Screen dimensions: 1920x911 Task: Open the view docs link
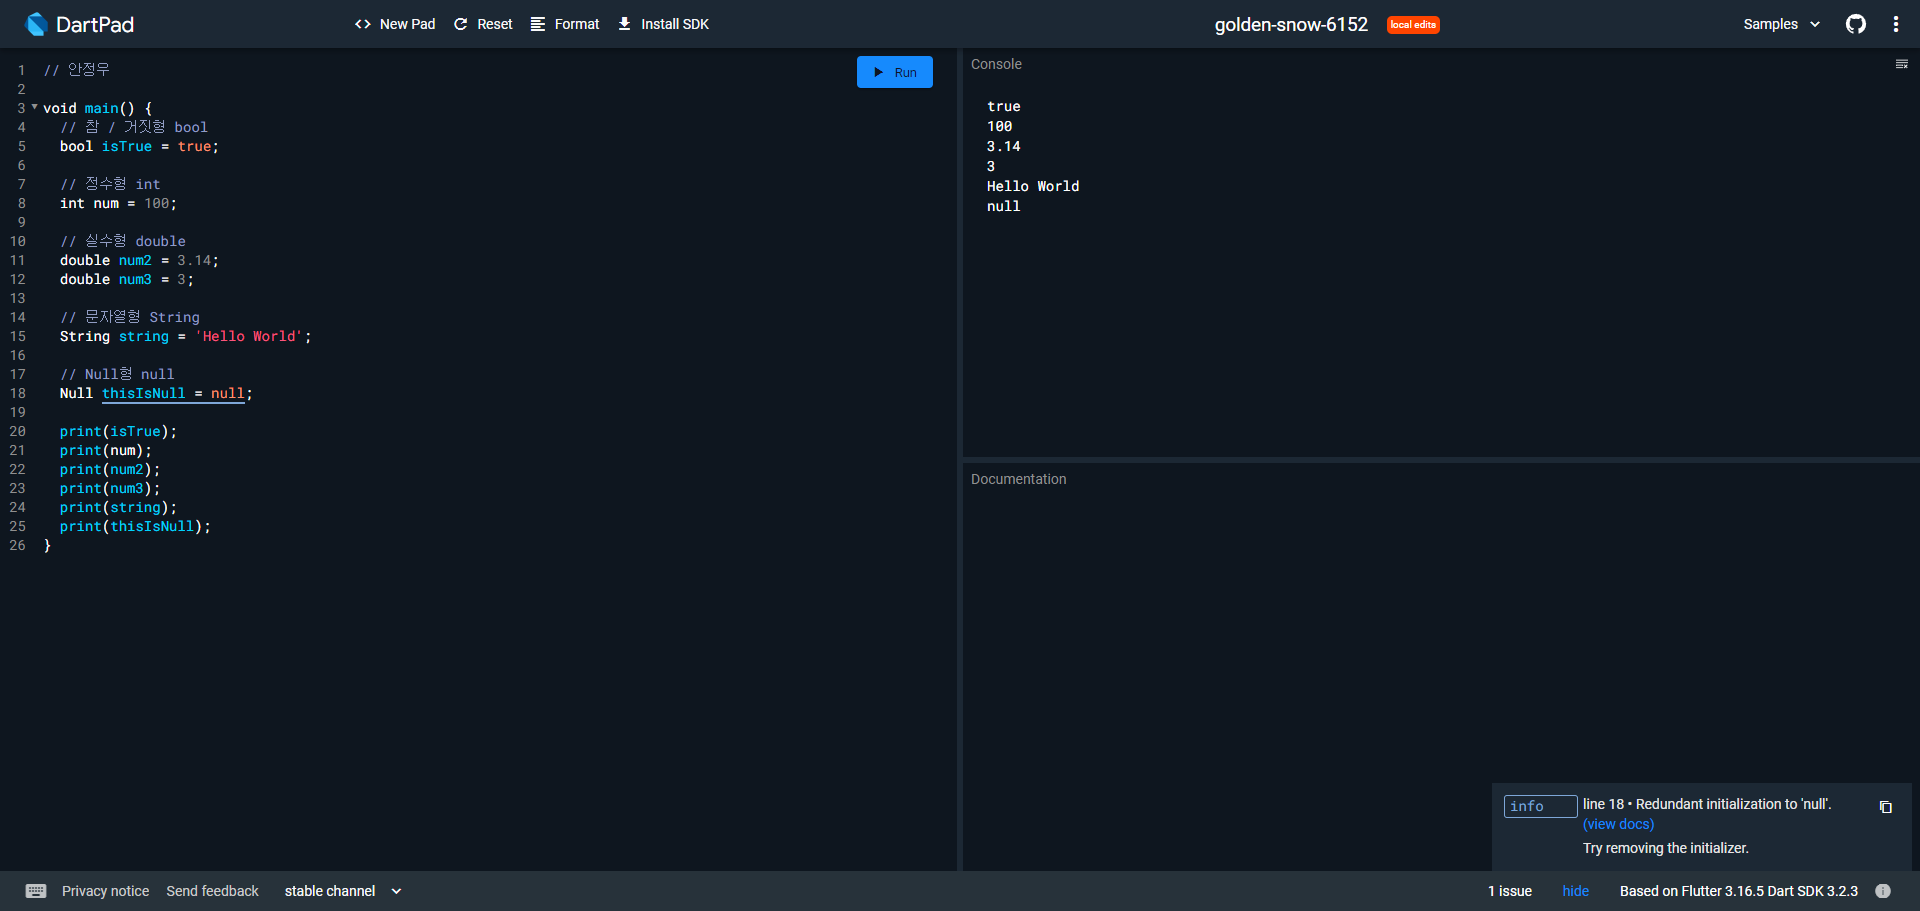click(1618, 825)
